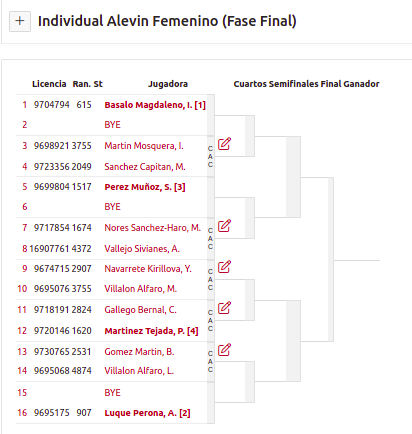The height and width of the screenshot is (434, 412).
Task: Select player Sanchez Capitan, M.
Action: (145, 167)
